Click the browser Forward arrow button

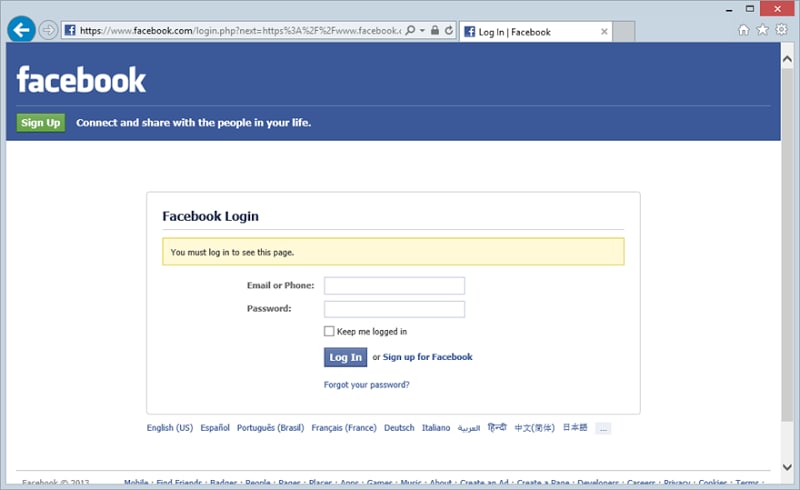[48, 30]
